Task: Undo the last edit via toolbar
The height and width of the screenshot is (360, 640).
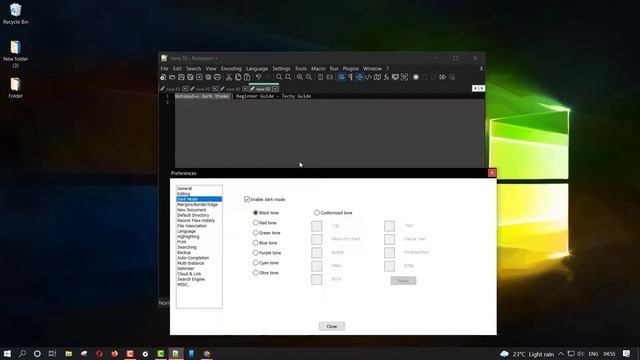Action: [258, 77]
